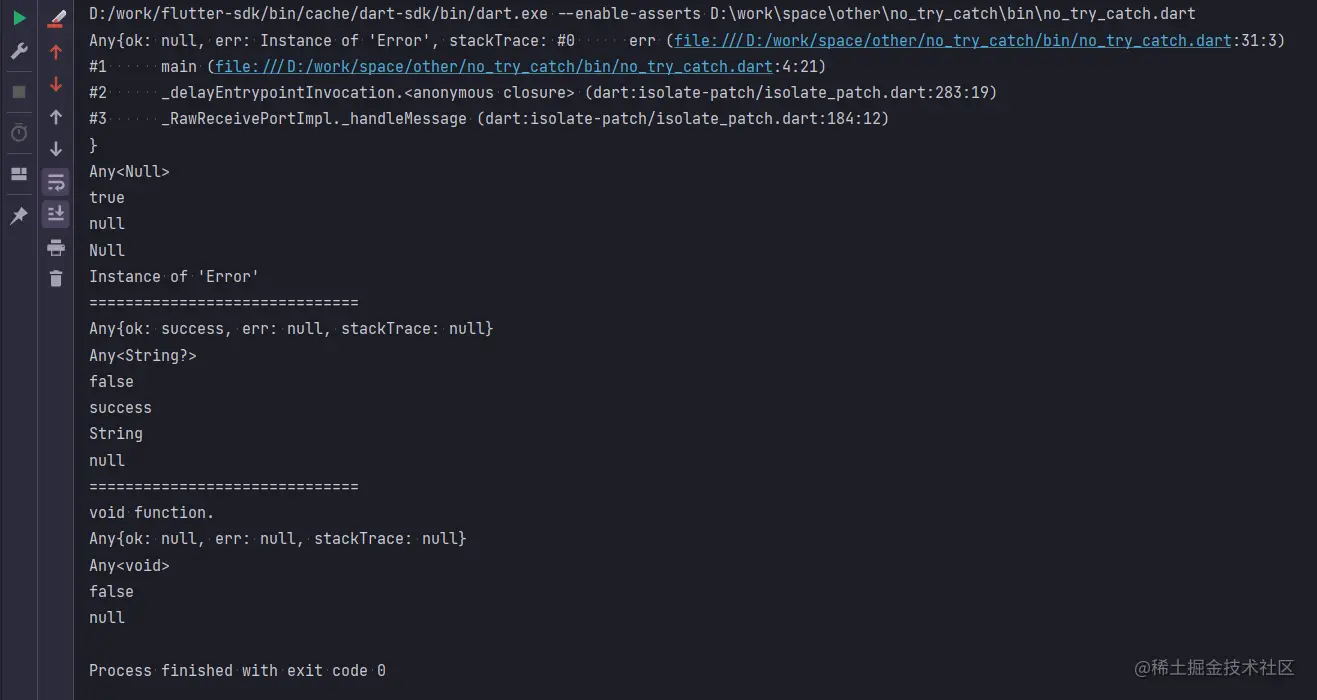This screenshot has height=700, width=1317.
Task: Click the print console output icon
Action: pyautogui.click(x=56, y=247)
